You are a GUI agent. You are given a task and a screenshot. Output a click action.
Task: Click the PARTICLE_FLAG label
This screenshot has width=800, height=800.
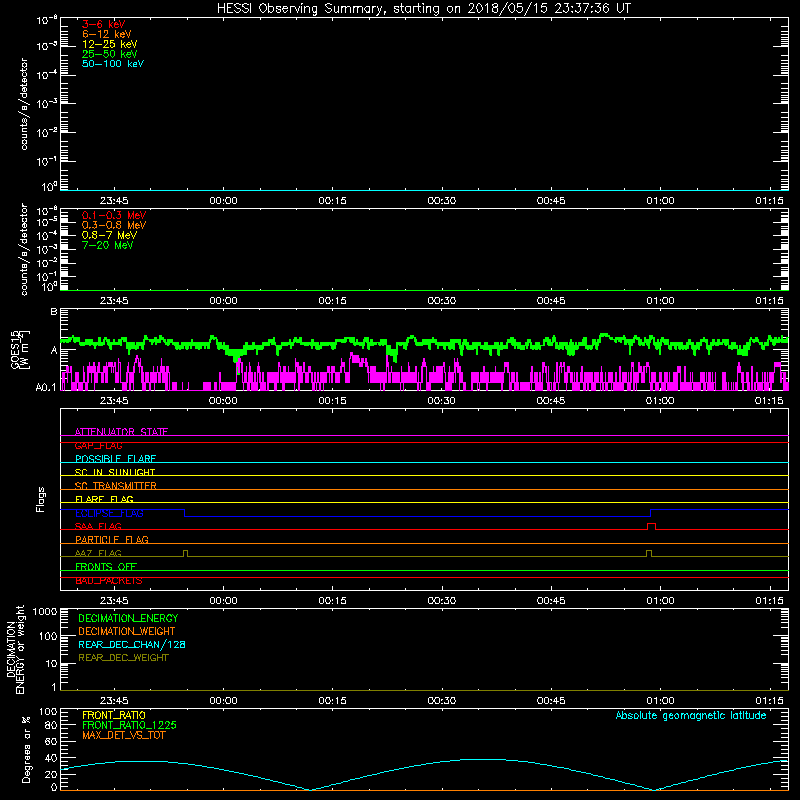point(112,539)
